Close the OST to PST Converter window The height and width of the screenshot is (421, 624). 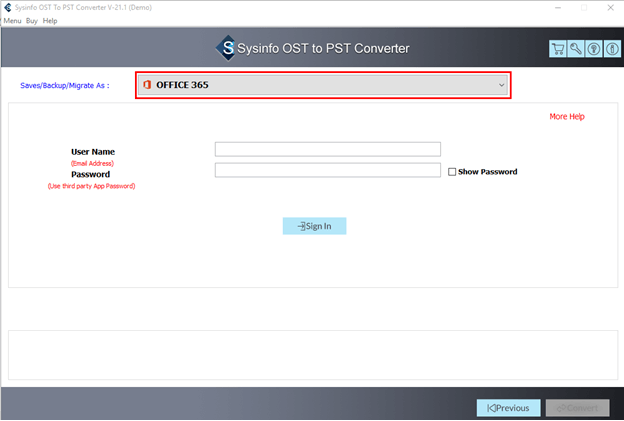(x=610, y=8)
